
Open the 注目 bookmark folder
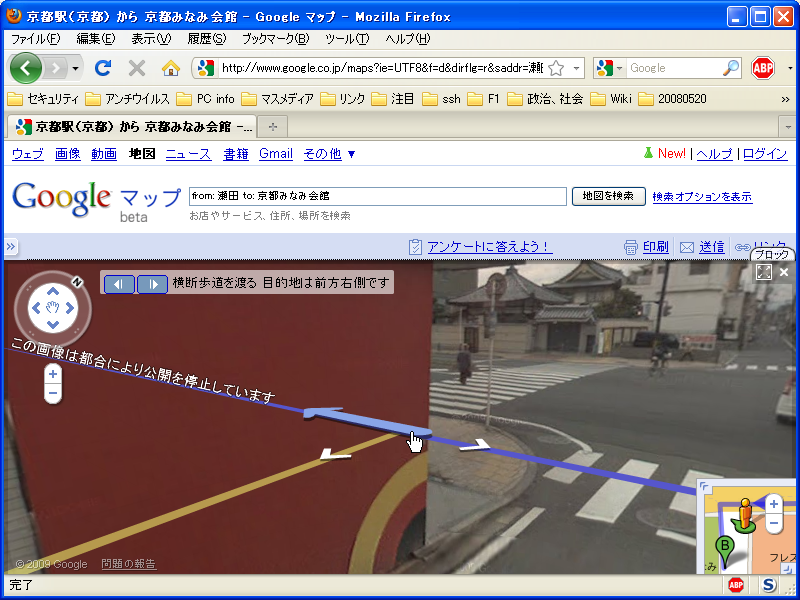pyautogui.click(x=393, y=99)
